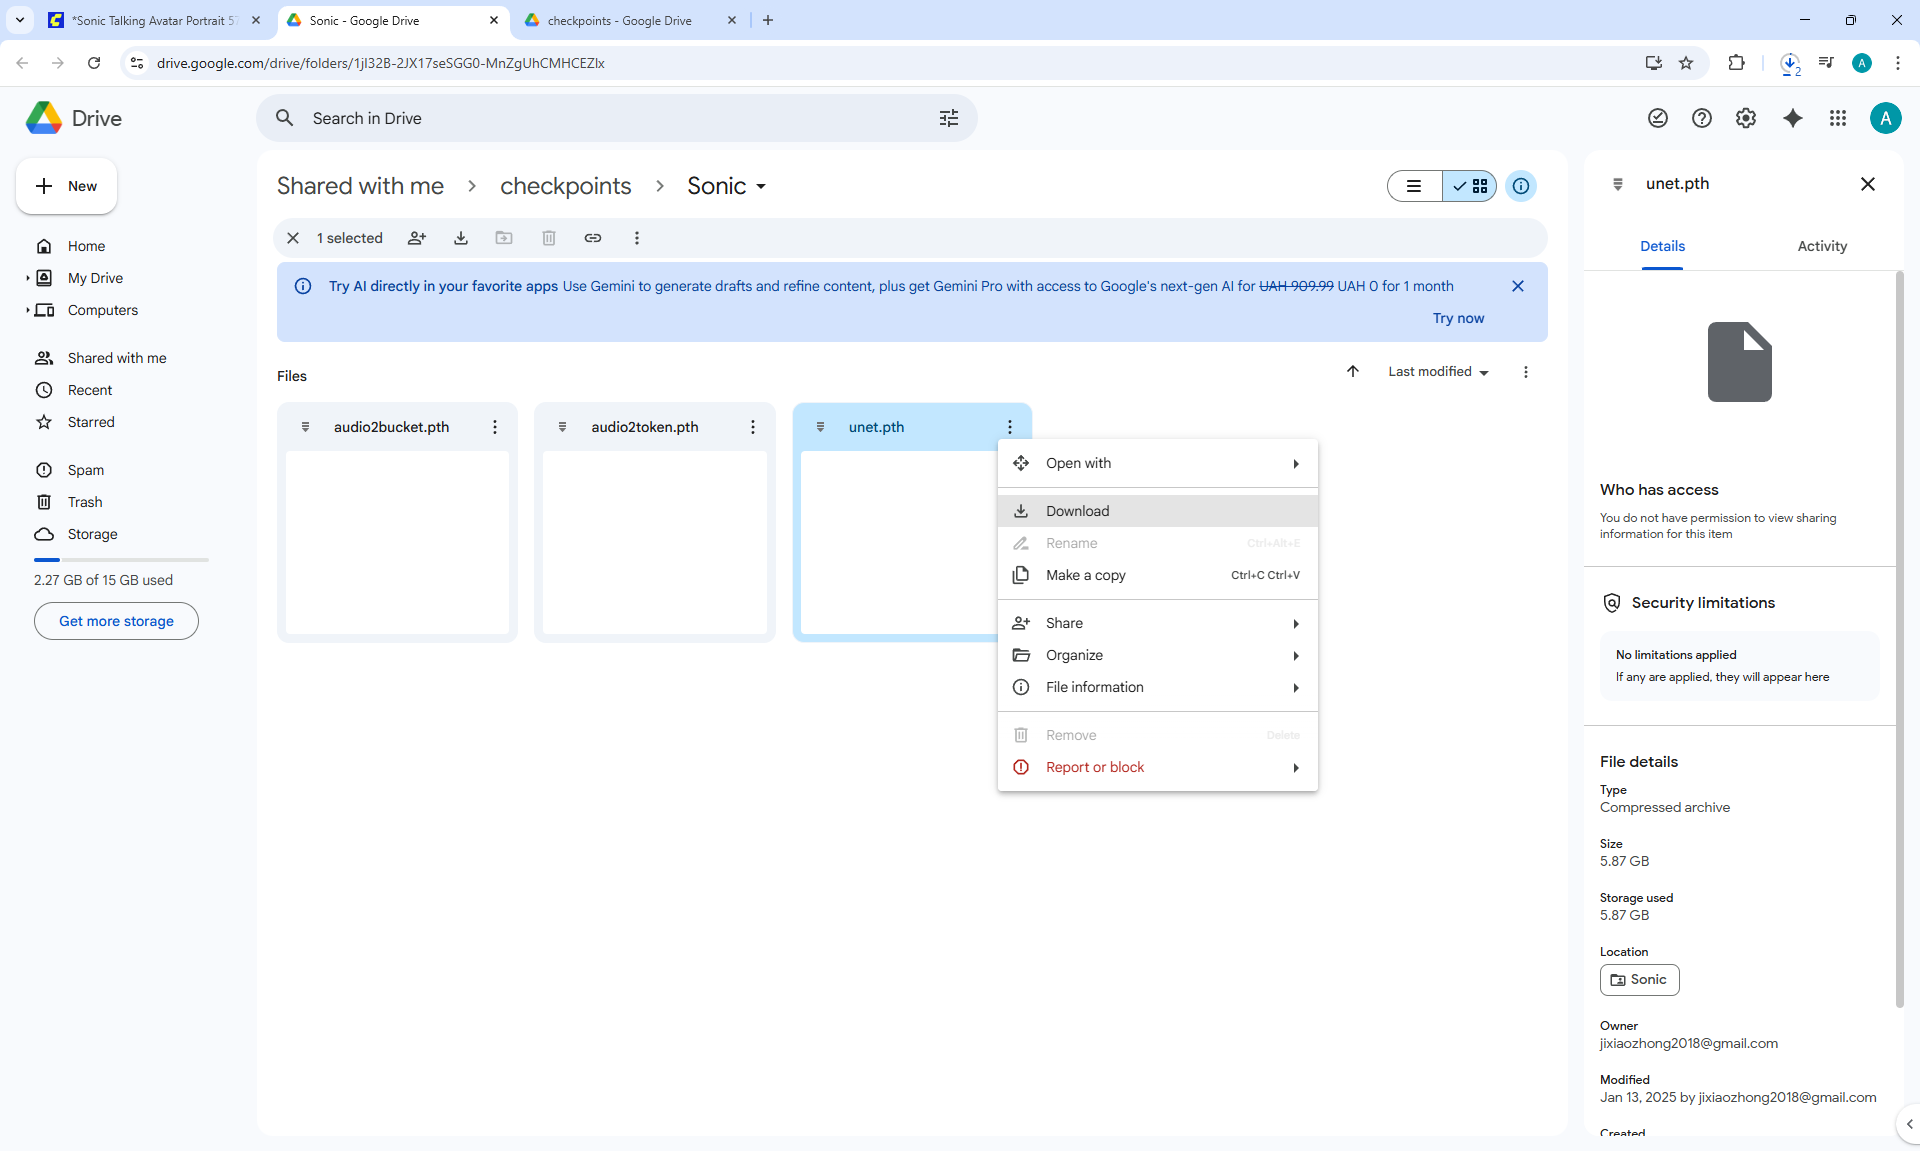This screenshot has width=1920, height=1151.
Task: Expand the My Drive tree arrow
Action: 27,278
